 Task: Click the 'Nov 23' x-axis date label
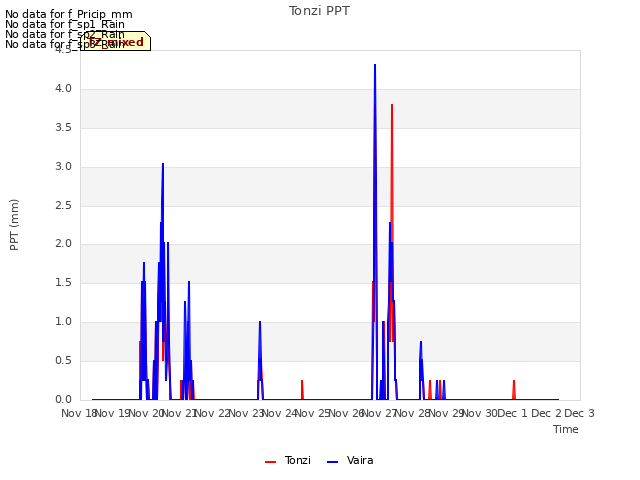coord(245,413)
